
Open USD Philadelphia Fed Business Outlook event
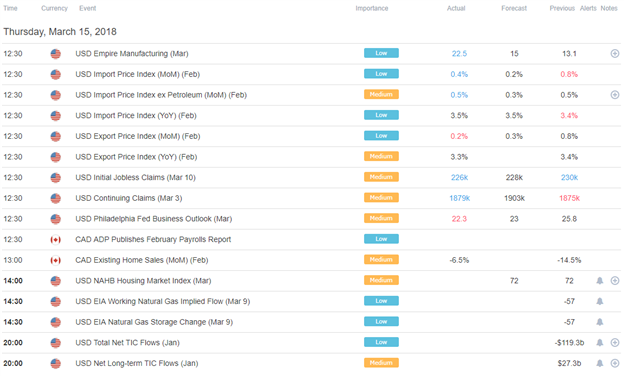pyautogui.click(x=154, y=219)
